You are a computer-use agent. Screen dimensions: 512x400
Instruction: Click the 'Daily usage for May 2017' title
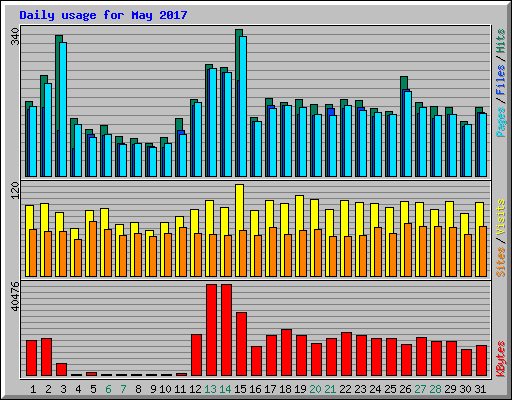pos(103,15)
